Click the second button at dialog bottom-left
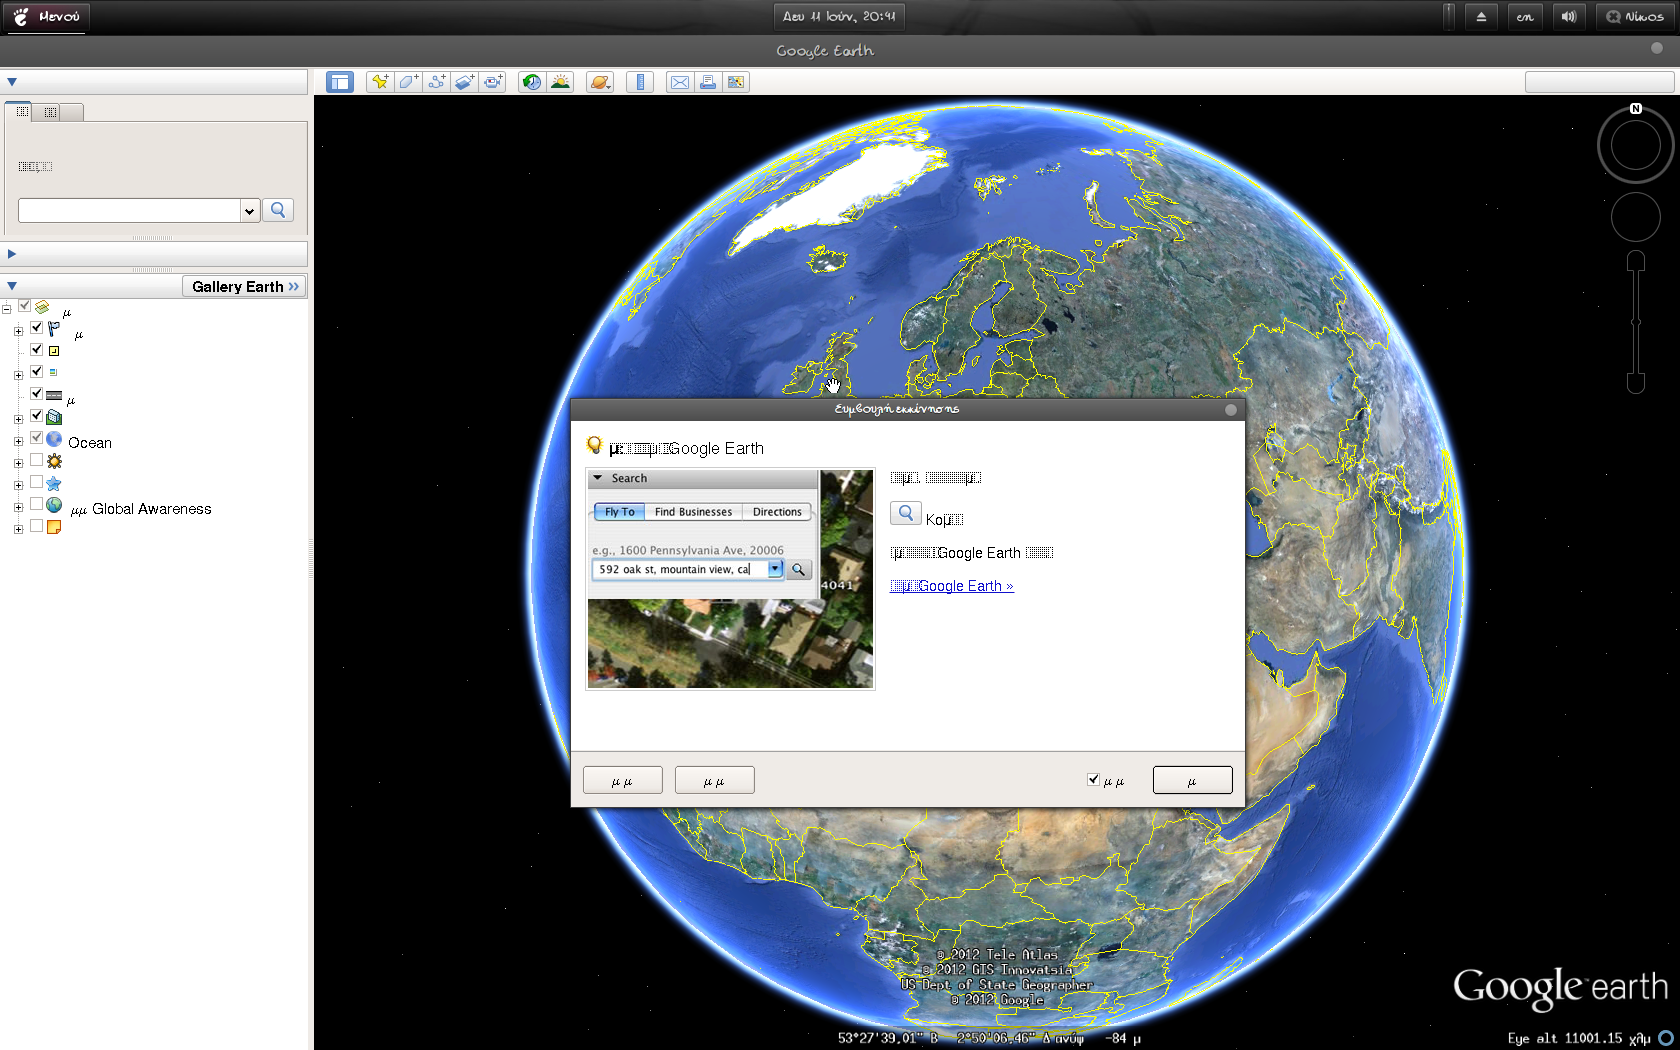1680x1050 pixels. pos(715,780)
